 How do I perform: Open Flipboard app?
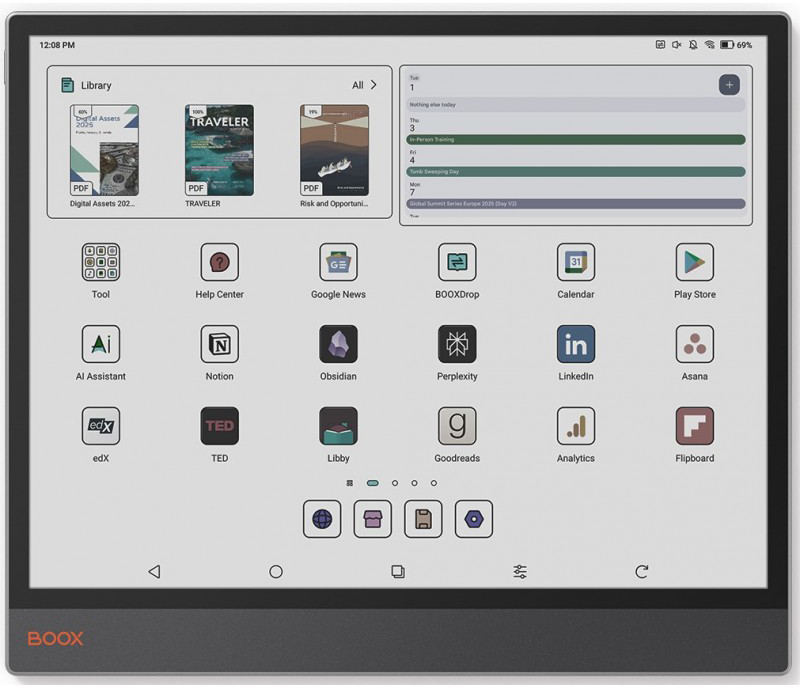(x=694, y=426)
